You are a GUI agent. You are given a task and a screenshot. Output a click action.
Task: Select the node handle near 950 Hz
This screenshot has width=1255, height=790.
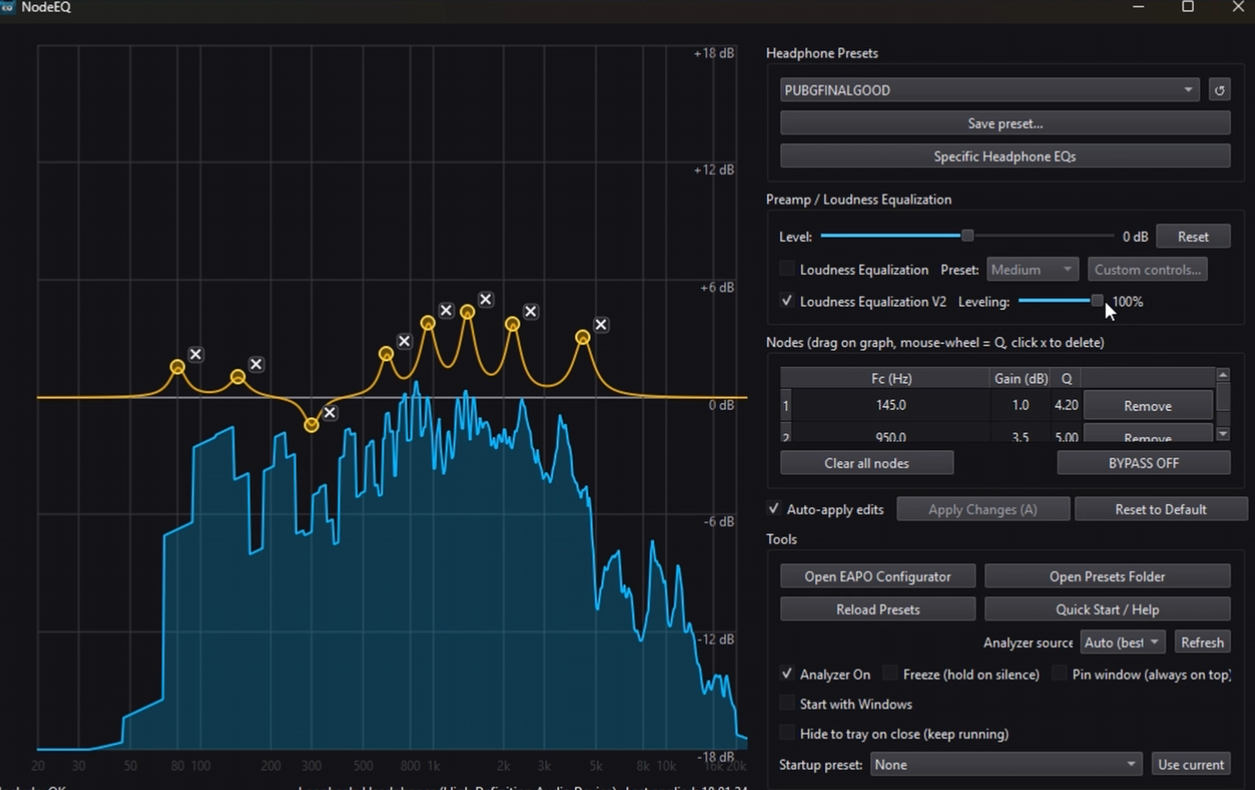[428, 323]
